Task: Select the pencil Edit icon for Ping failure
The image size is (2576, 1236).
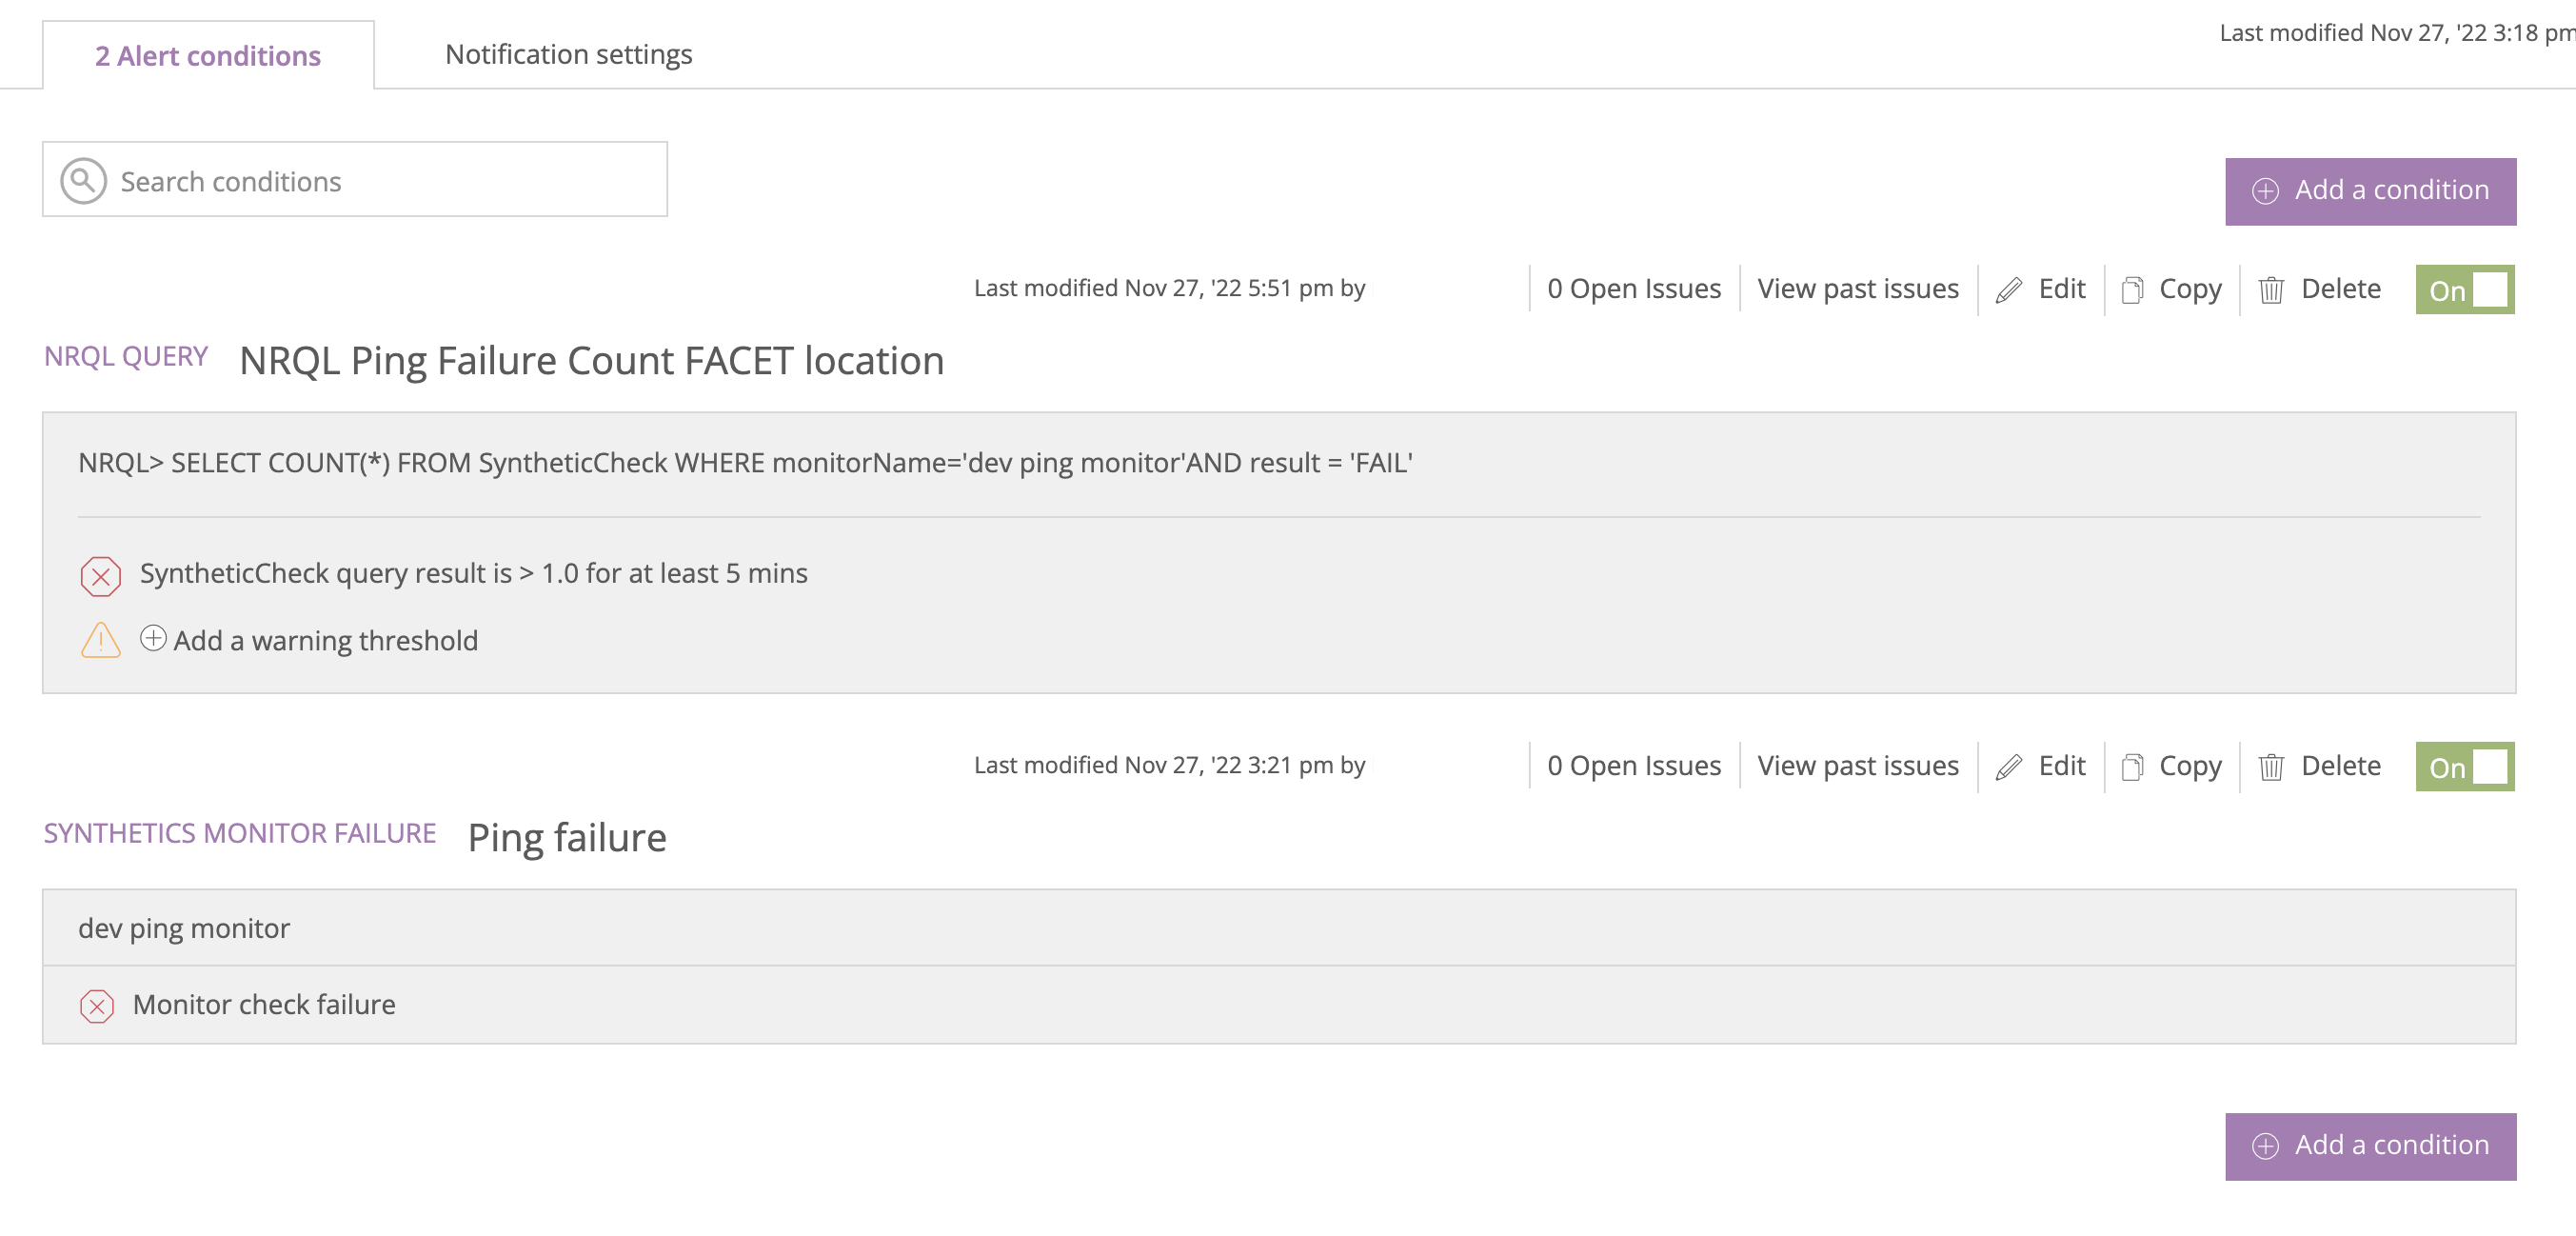Action: (x=2010, y=766)
